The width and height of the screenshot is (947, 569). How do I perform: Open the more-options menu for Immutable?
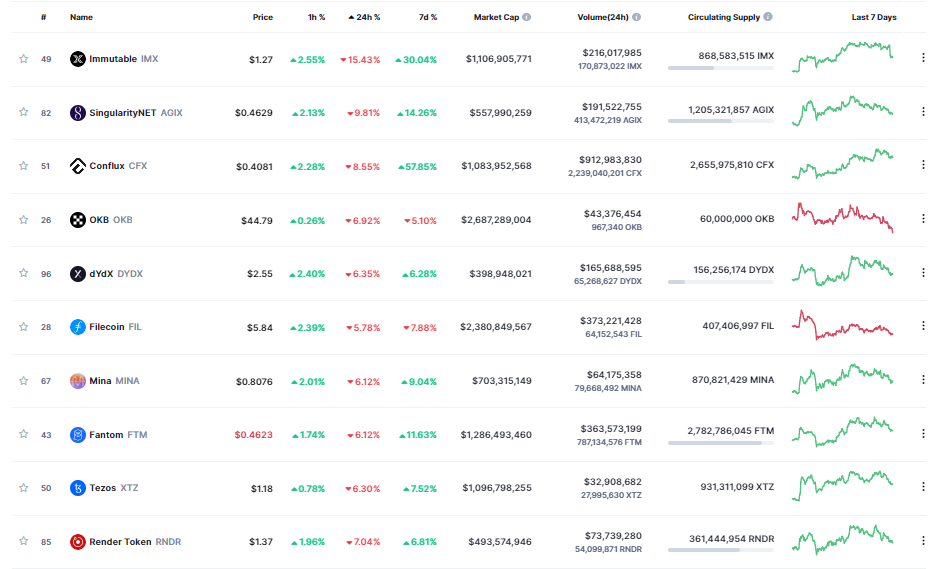pos(923,57)
